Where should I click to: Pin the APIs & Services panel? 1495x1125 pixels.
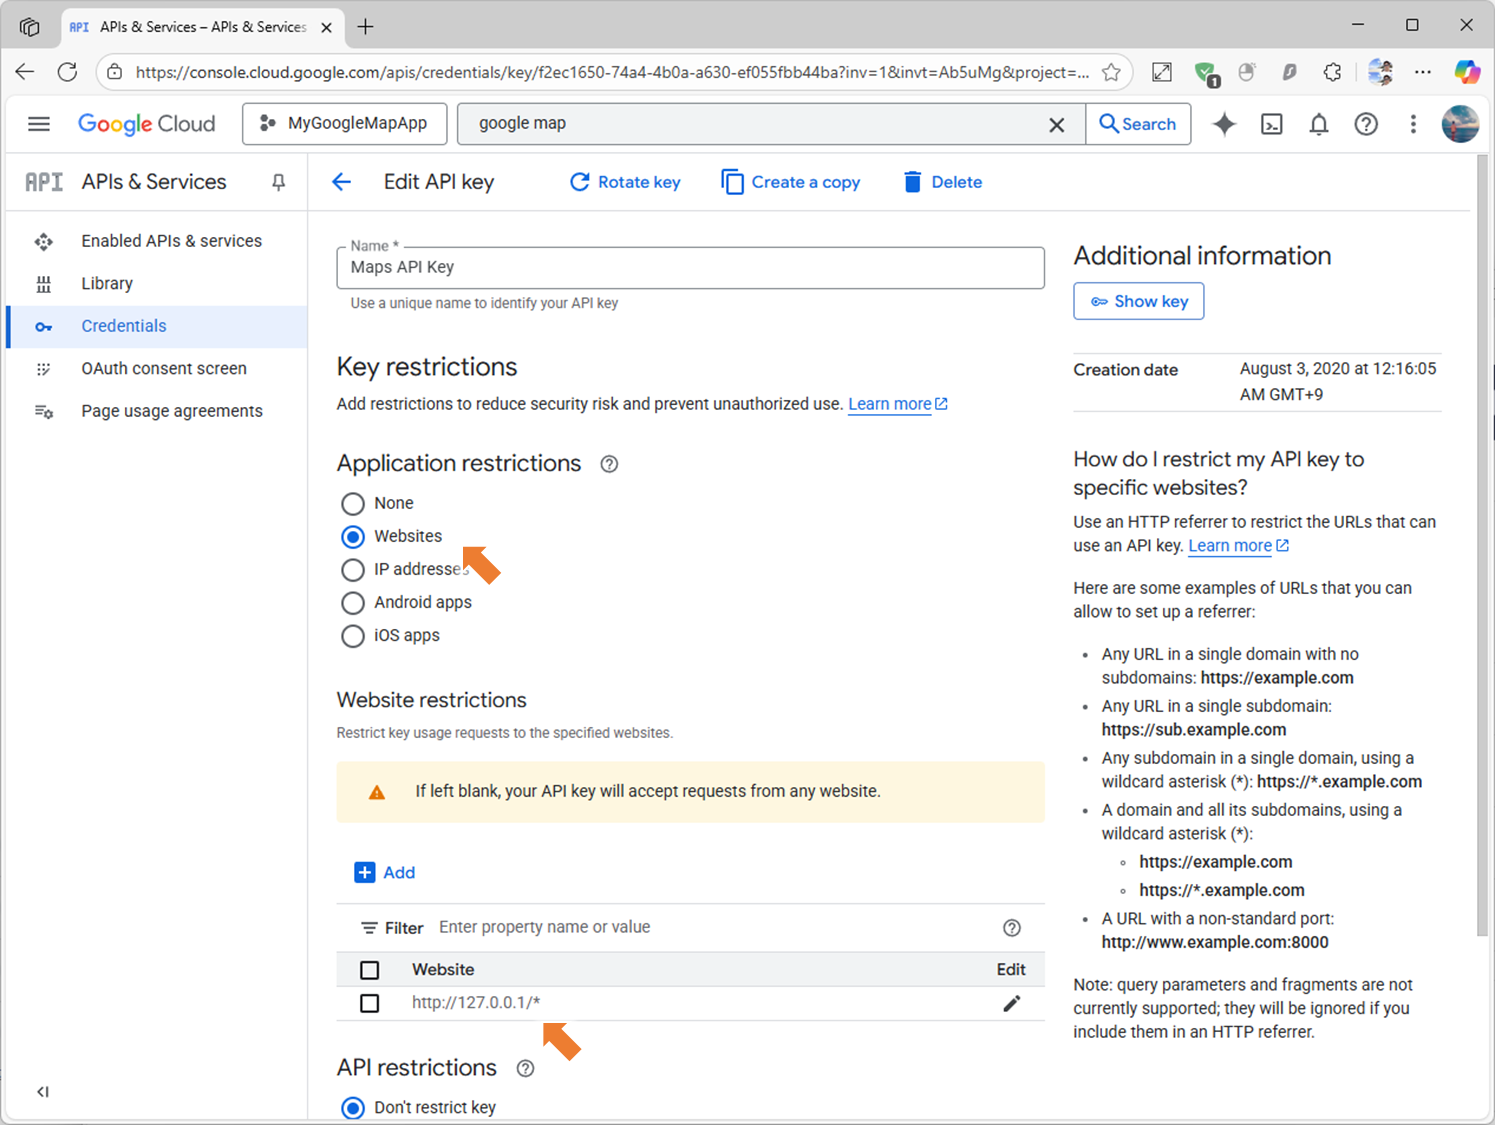278,182
